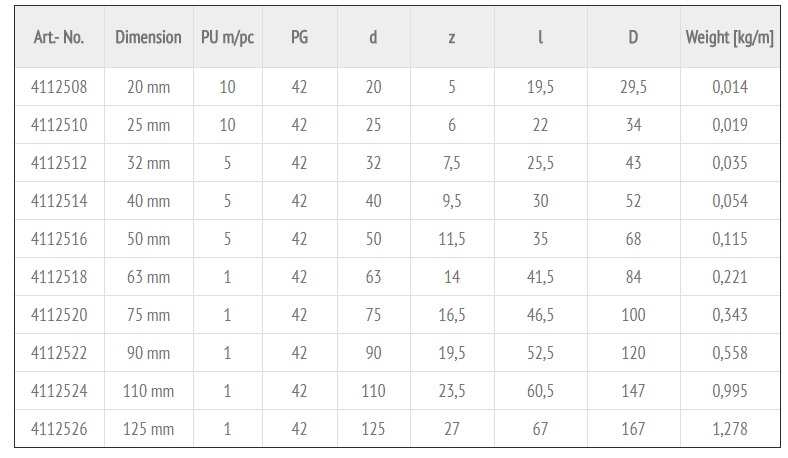Select the z value 23,5
Screen dimensions: 788x458
click(452, 391)
